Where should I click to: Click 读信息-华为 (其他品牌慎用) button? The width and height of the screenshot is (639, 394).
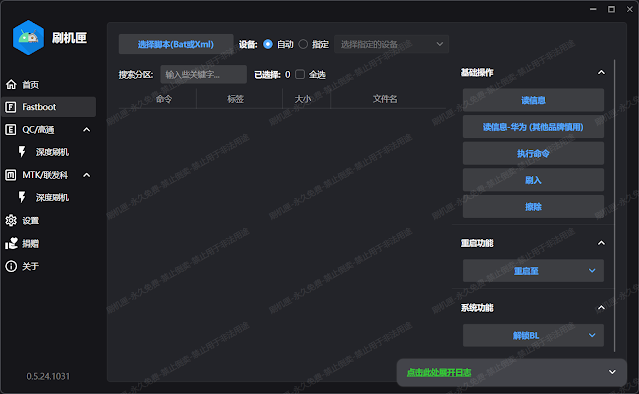[533, 127]
